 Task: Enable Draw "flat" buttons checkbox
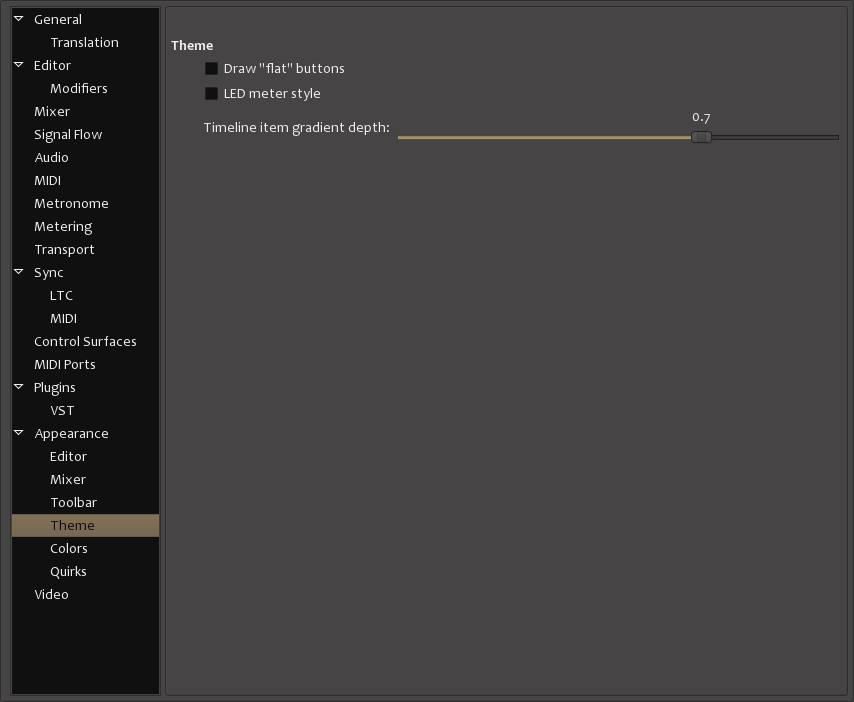coord(211,69)
